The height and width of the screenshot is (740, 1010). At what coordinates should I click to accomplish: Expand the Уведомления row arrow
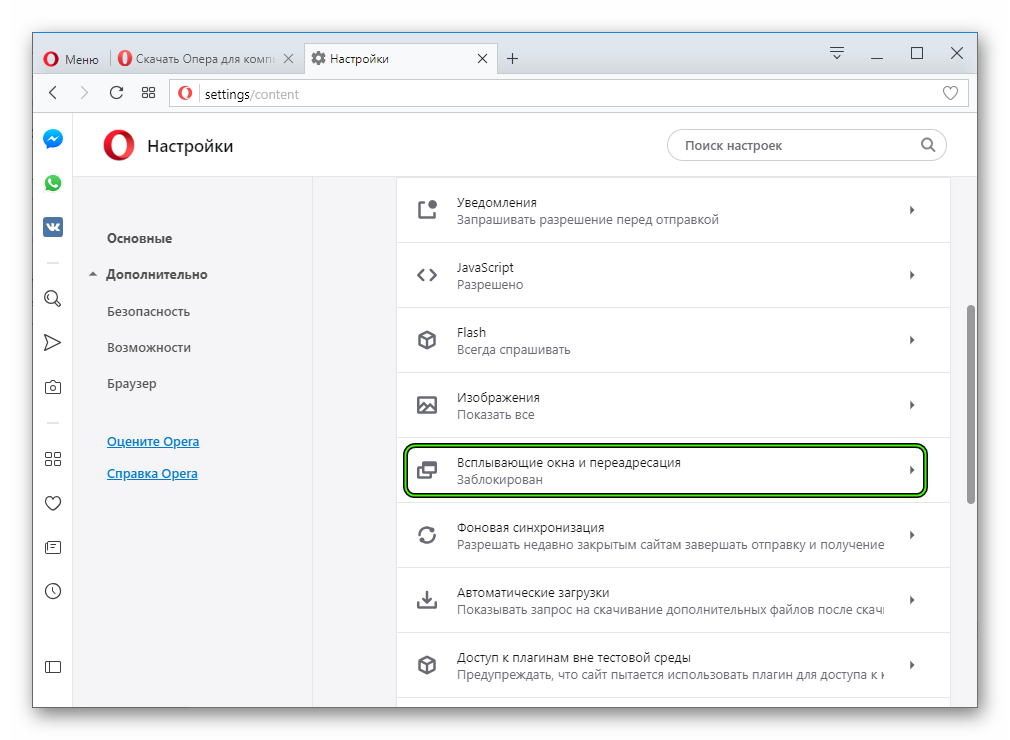[912, 210]
